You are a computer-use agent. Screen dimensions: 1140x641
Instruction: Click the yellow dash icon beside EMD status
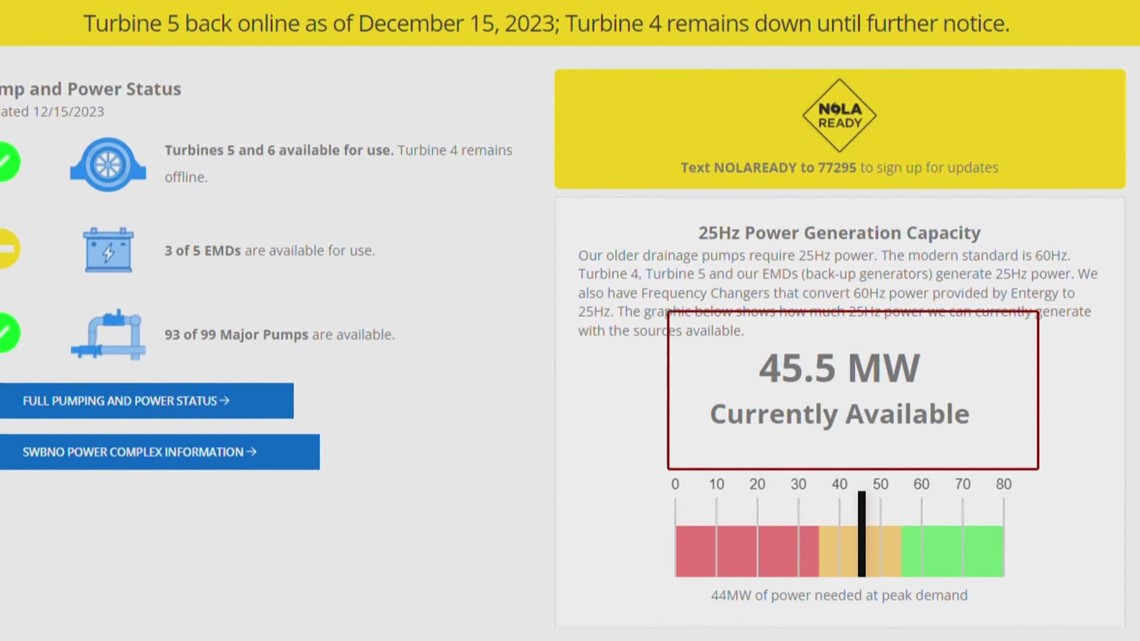[x=5, y=249]
